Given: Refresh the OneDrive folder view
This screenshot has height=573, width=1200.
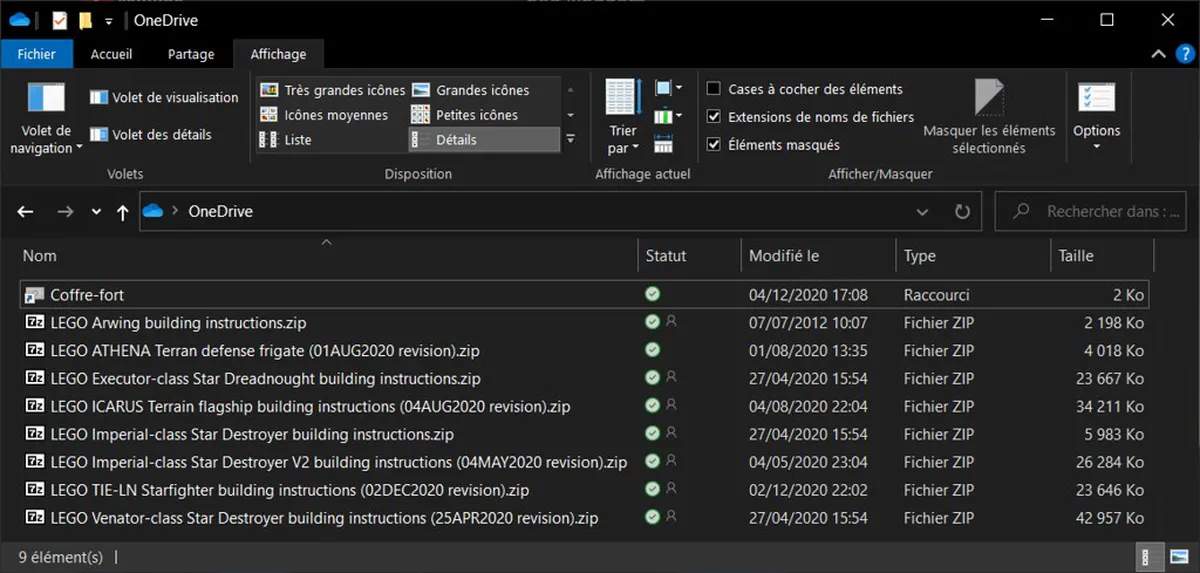Looking at the screenshot, I should click(962, 212).
